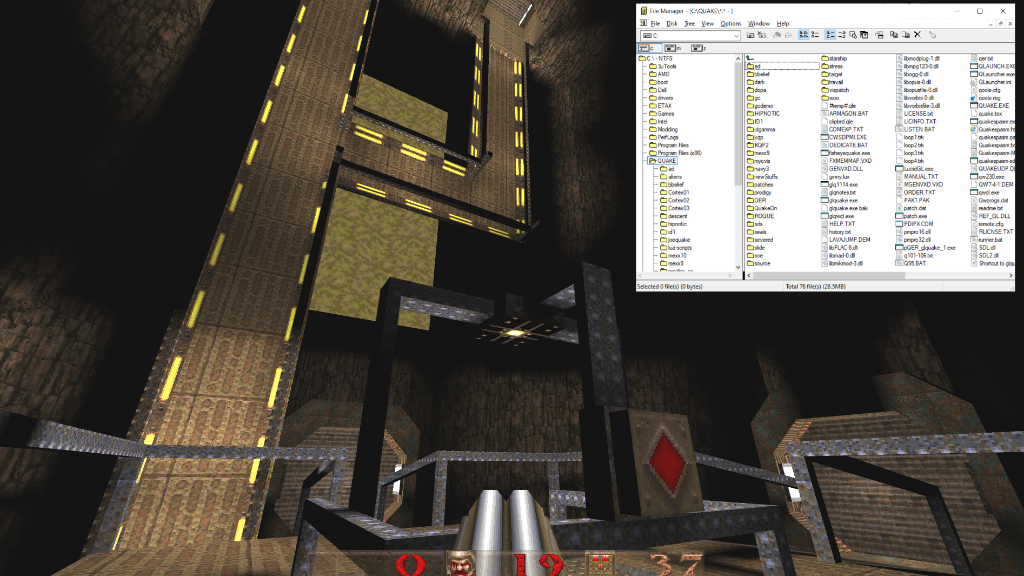1024x576 pixels.
Task: Click the Connect Network Drive toolbar icon
Action: [x=750, y=35]
